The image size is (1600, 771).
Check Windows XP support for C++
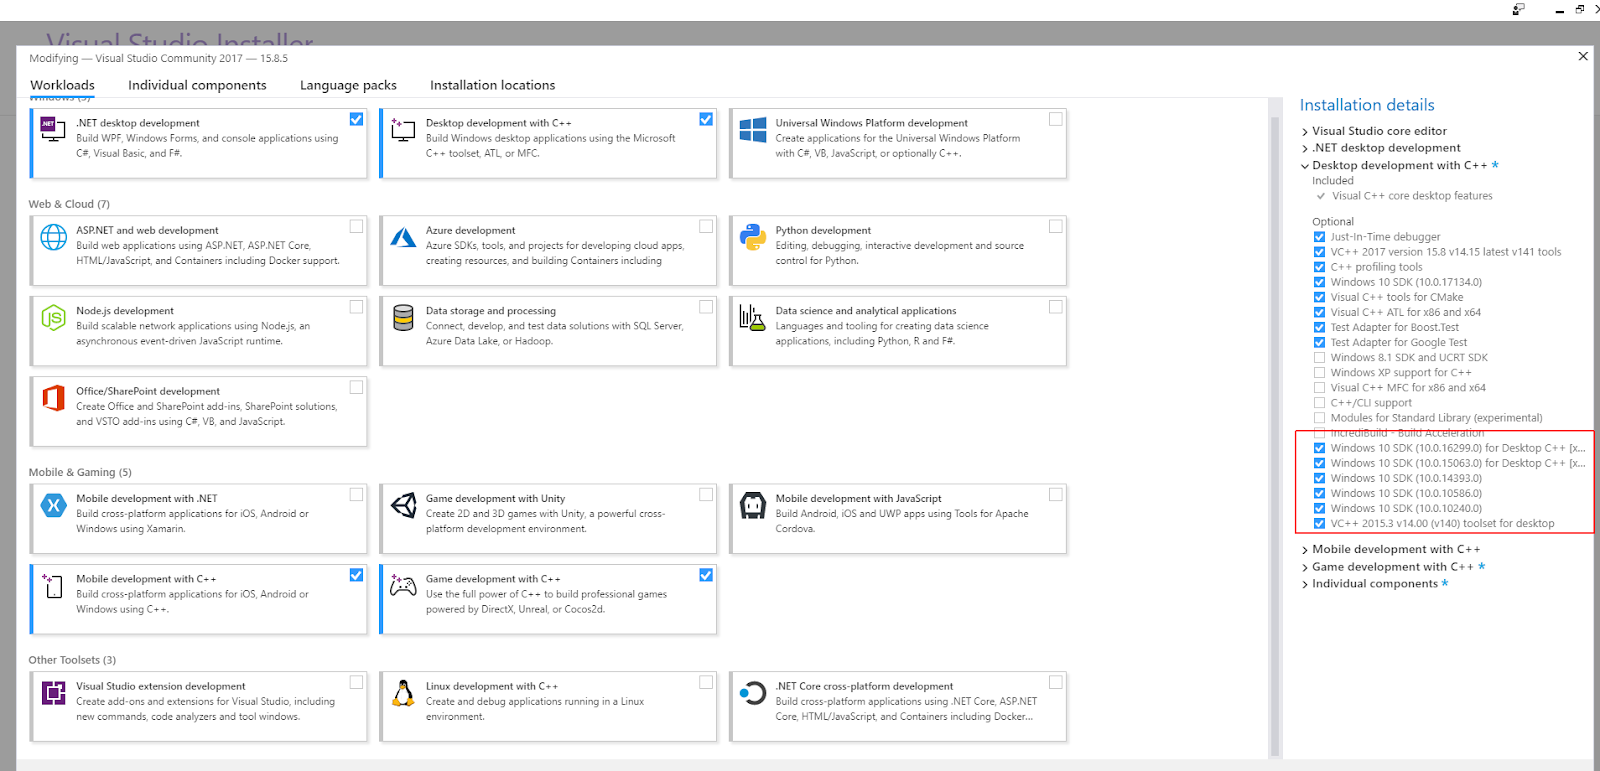coord(1319,373)
